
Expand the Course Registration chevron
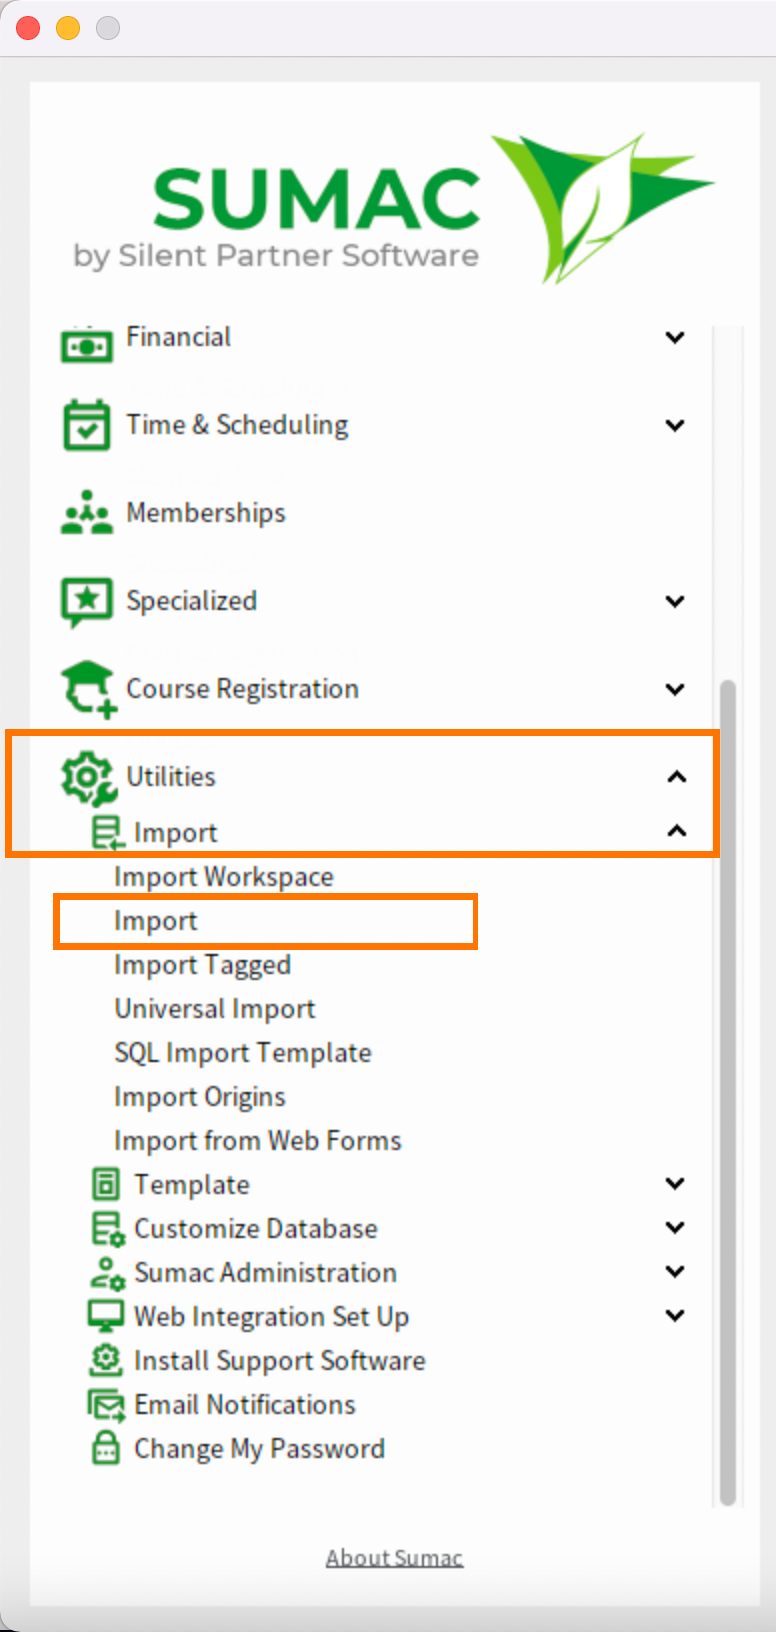point(676,690)
